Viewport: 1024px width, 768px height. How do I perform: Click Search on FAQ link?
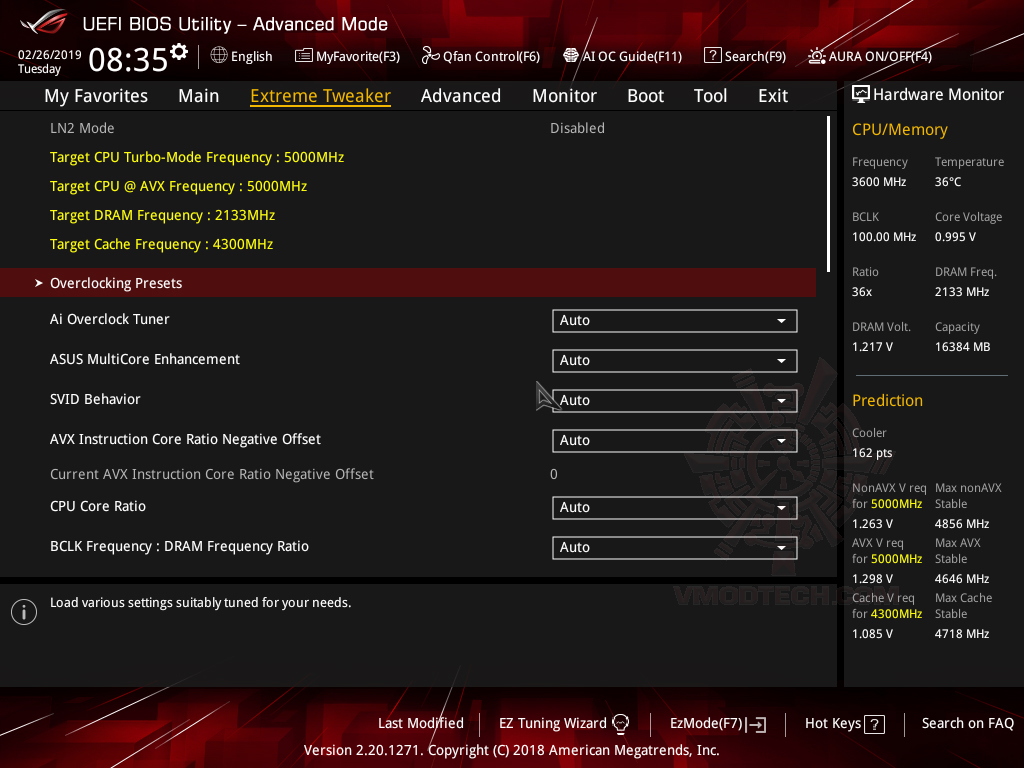point(967,723)
